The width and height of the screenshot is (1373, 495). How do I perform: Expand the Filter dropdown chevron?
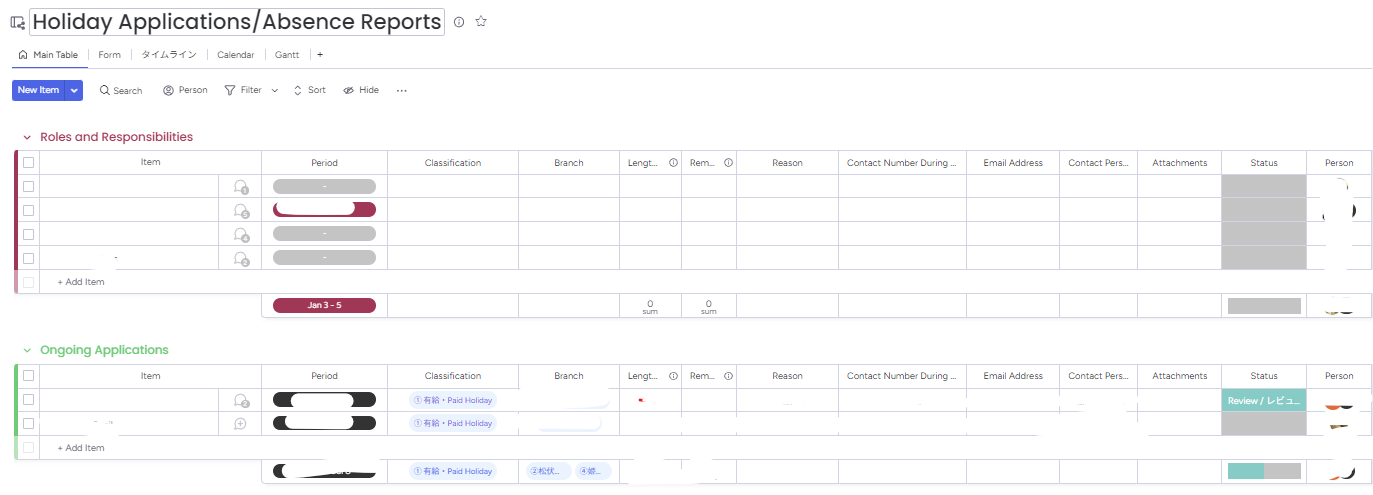[275, 90]
